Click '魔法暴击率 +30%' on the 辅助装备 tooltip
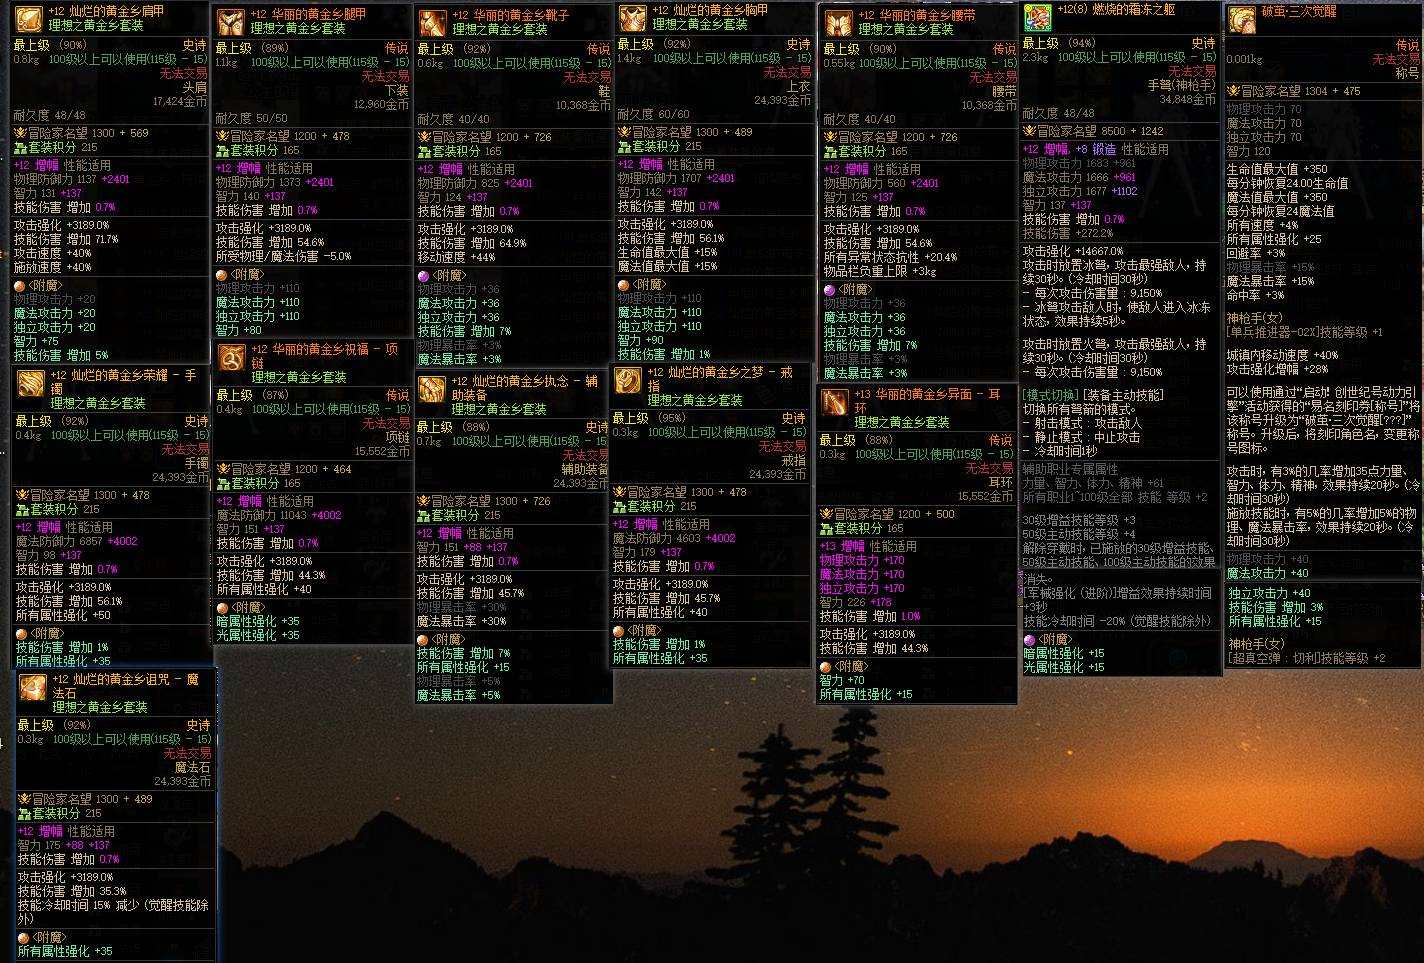 click(x=461, y=621)
